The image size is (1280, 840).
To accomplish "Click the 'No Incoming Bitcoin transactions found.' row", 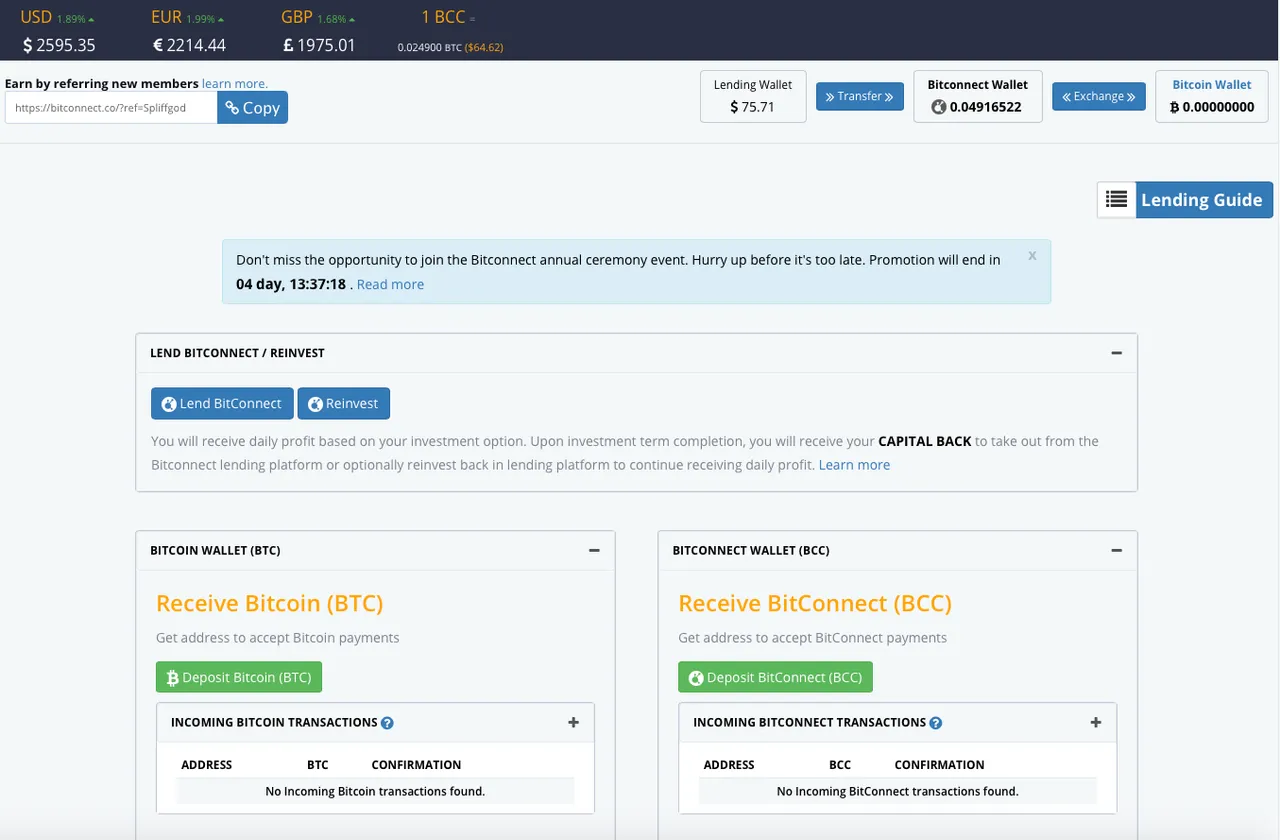I will [x=375, y=791].
